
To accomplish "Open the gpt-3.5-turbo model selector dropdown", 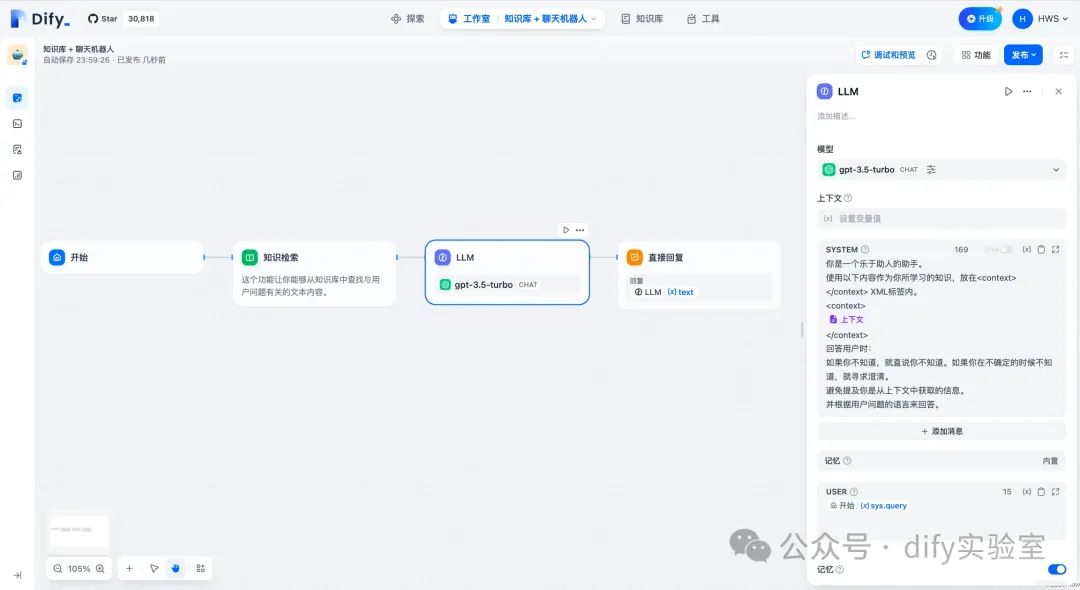I will (x=941, y=169).
